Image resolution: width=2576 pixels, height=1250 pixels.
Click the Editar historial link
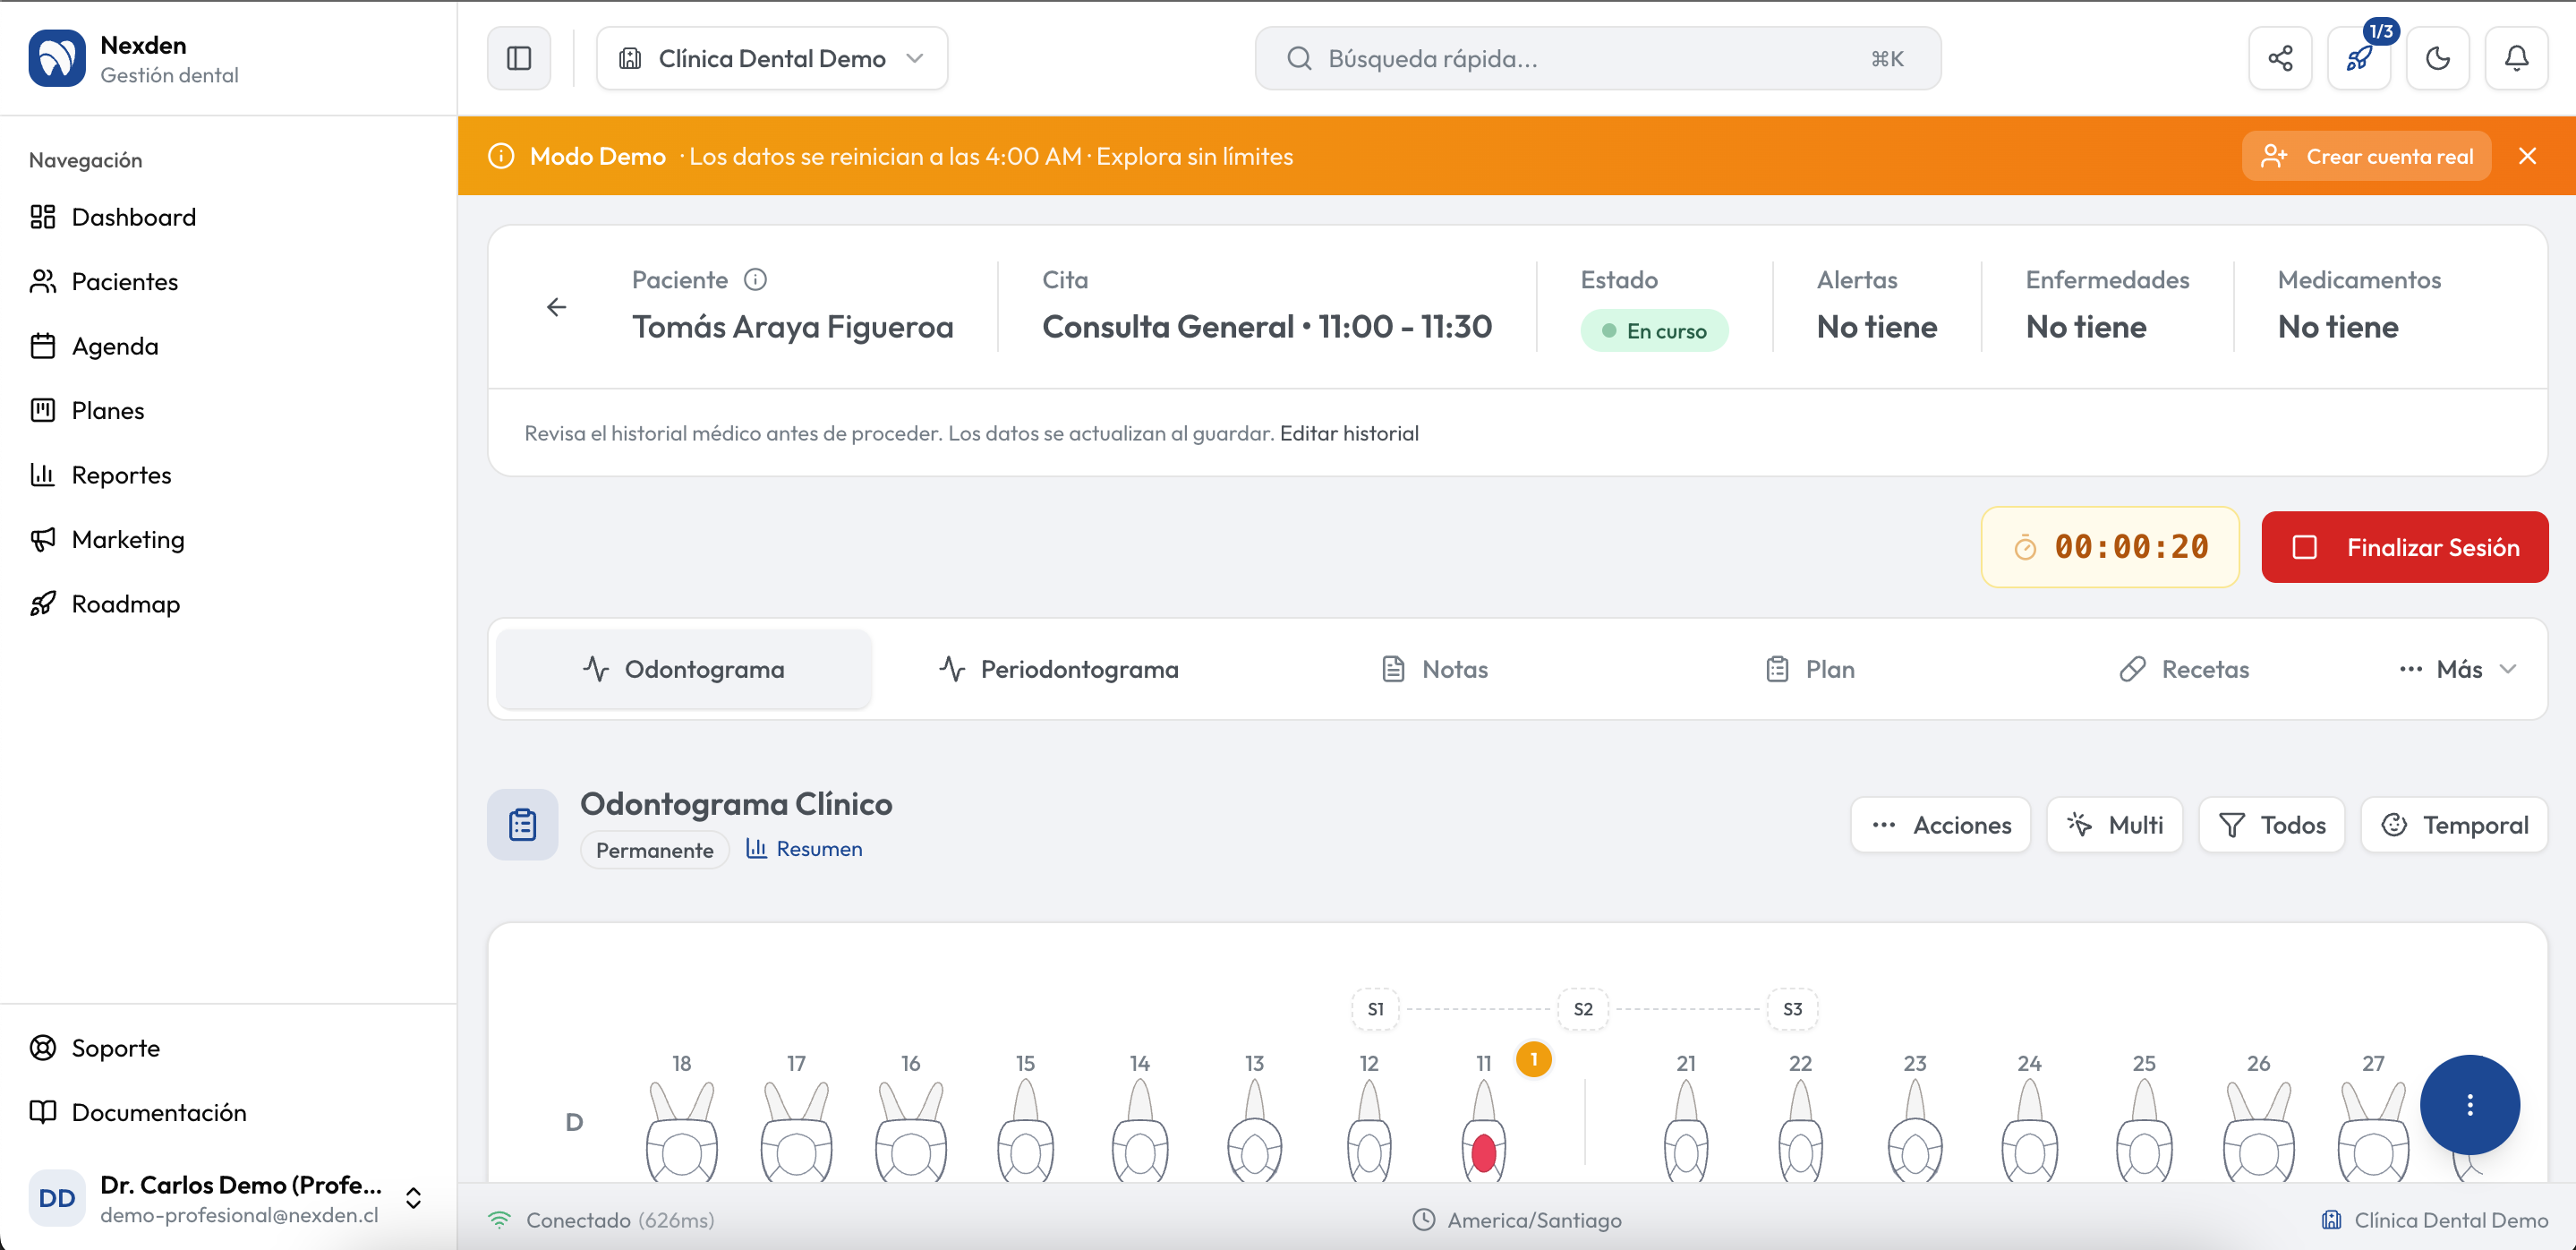(x=1349, y=433)
